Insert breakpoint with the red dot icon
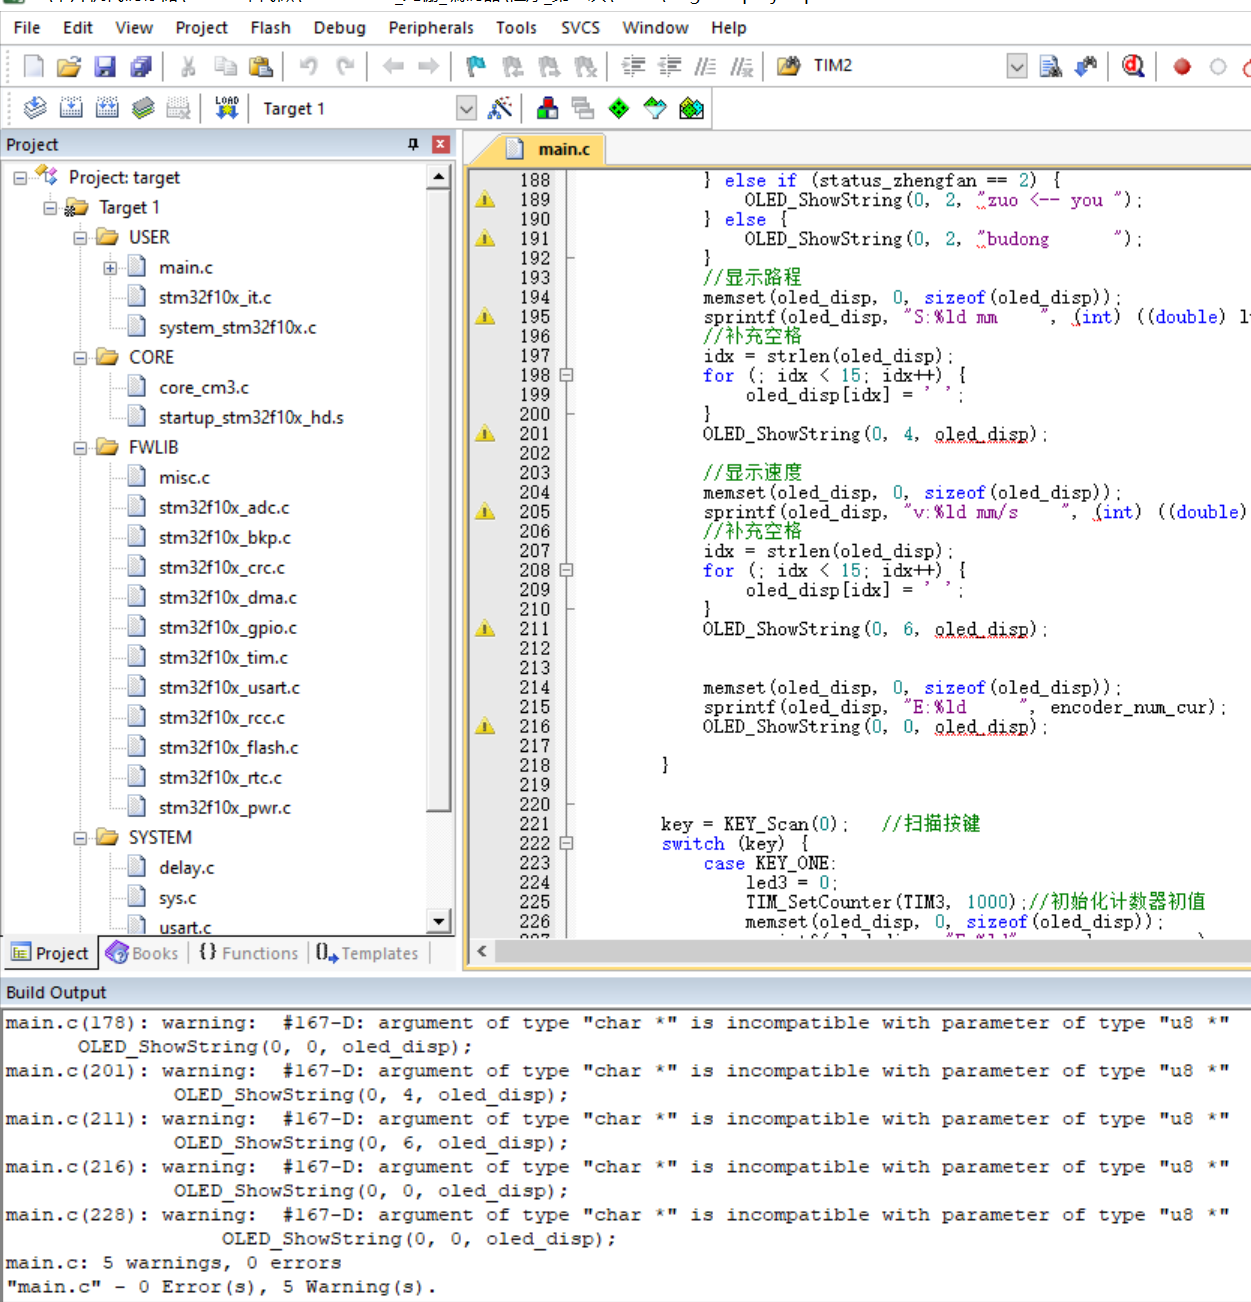 tap(1182, 66)
